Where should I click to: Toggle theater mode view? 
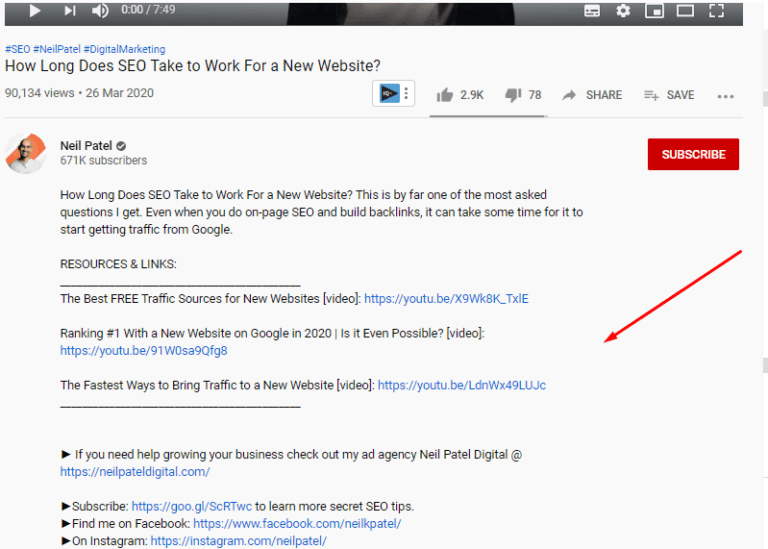pos(685,11)
